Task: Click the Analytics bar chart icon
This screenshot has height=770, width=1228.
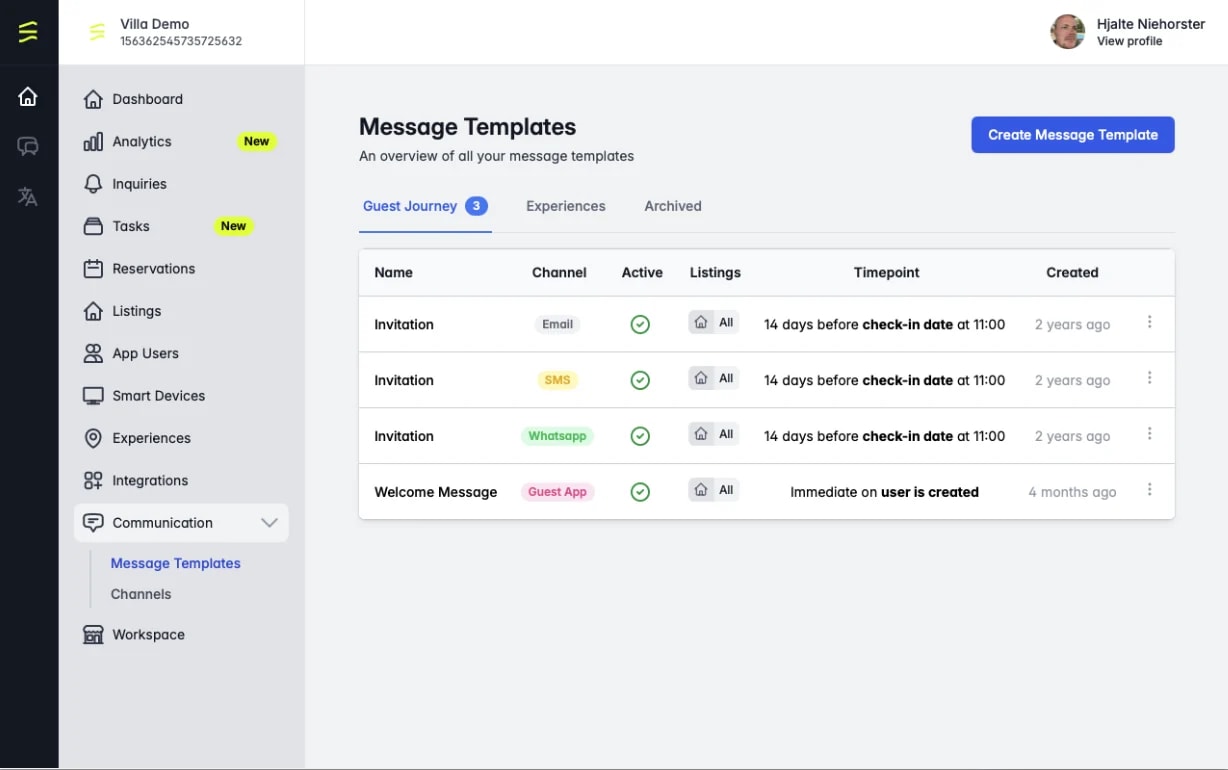Action: [x=93, y=142]
